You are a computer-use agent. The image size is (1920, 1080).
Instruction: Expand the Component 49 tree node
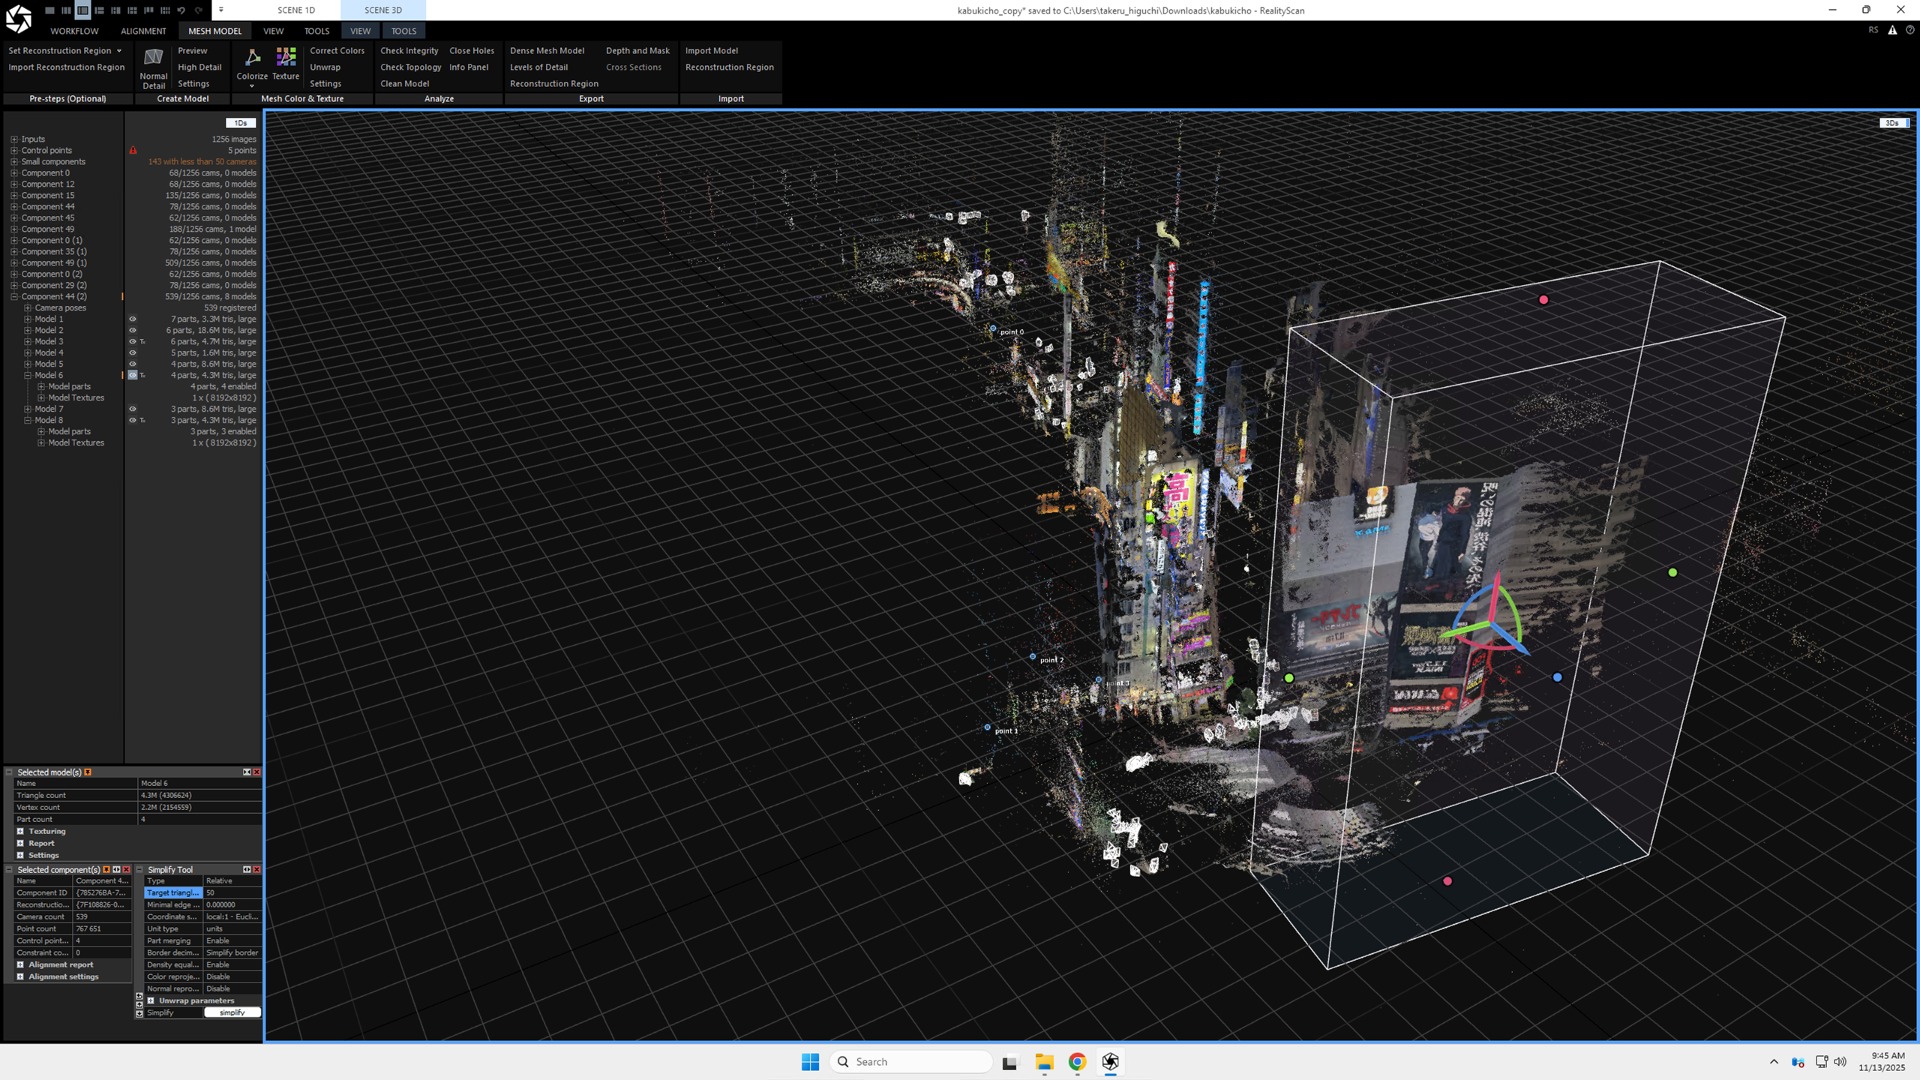(x=14, y=229)
